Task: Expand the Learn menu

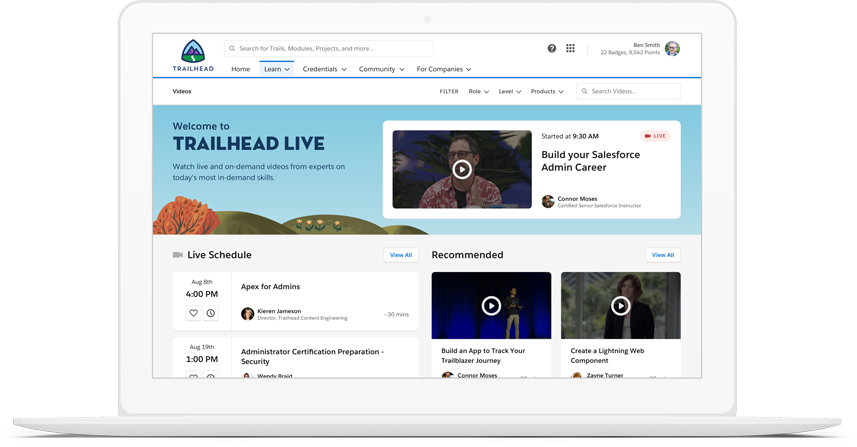Action: point(277,69)
